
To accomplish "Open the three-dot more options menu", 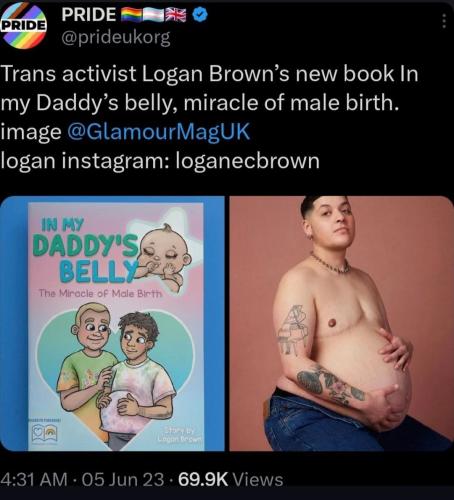I will click(x=444, y=21).
